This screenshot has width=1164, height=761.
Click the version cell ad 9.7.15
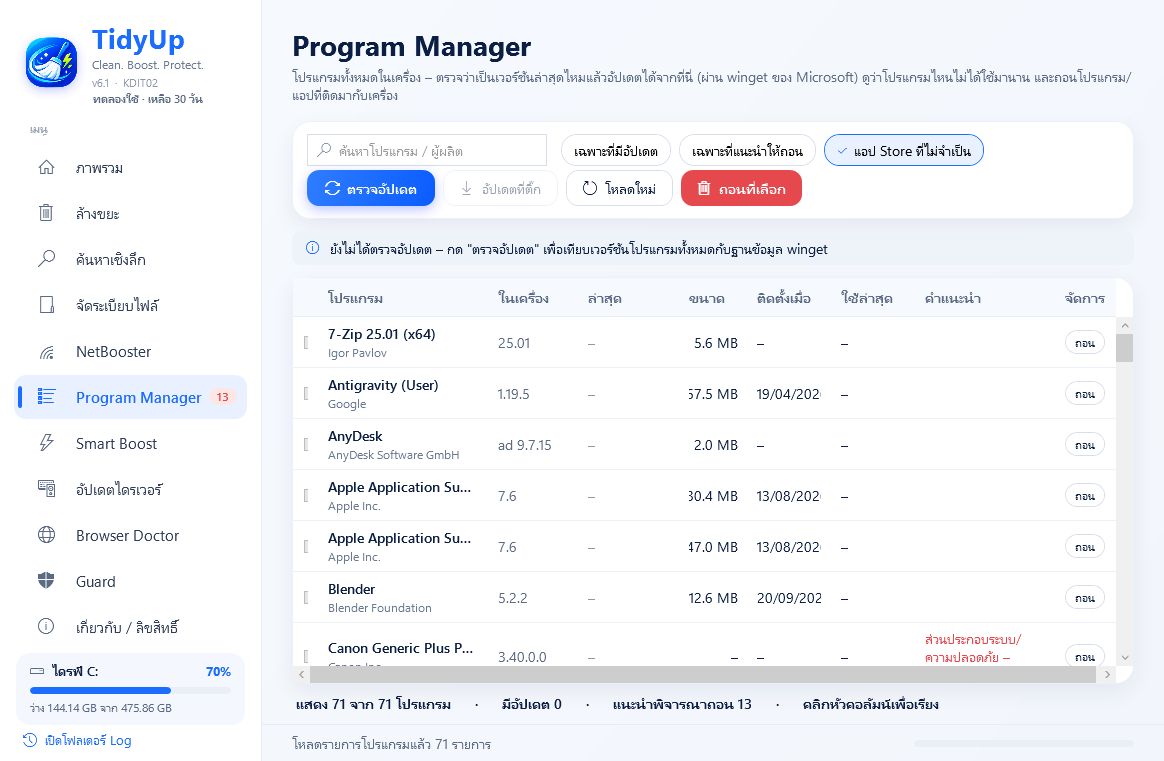[525, 445]
